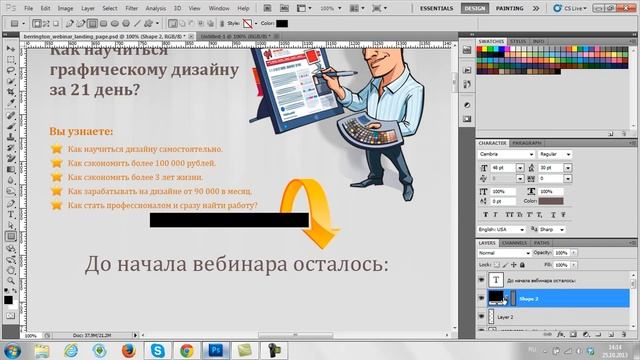The width and height of the screenshot is (640, 360).
Task: Open the File menu
Action: [29, 8]
